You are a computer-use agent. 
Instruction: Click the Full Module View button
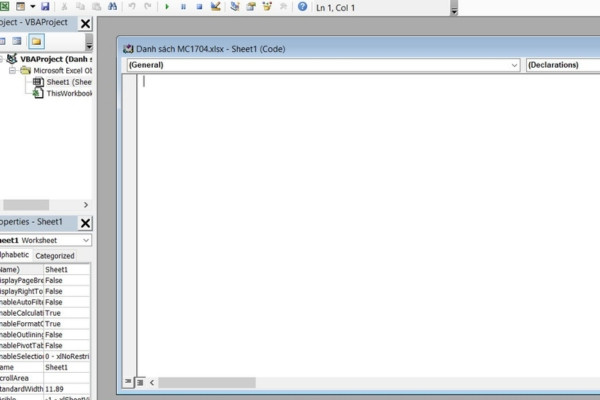tap(140, 382)
